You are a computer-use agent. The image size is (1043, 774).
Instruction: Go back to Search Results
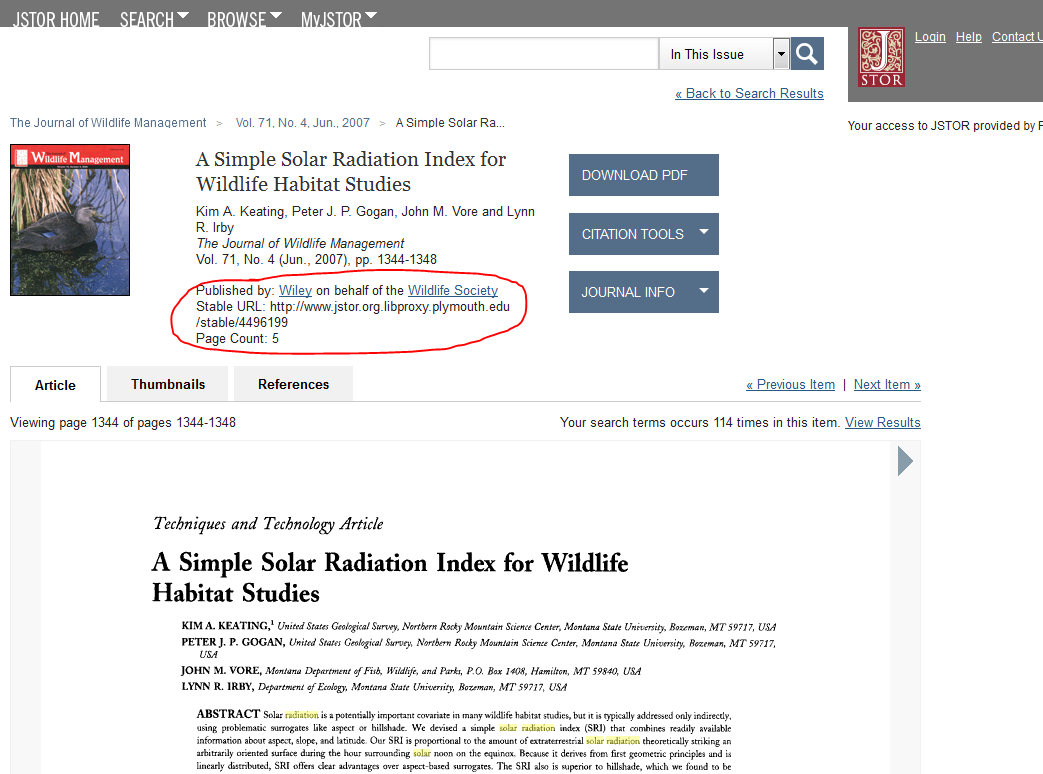pos(749,93)
